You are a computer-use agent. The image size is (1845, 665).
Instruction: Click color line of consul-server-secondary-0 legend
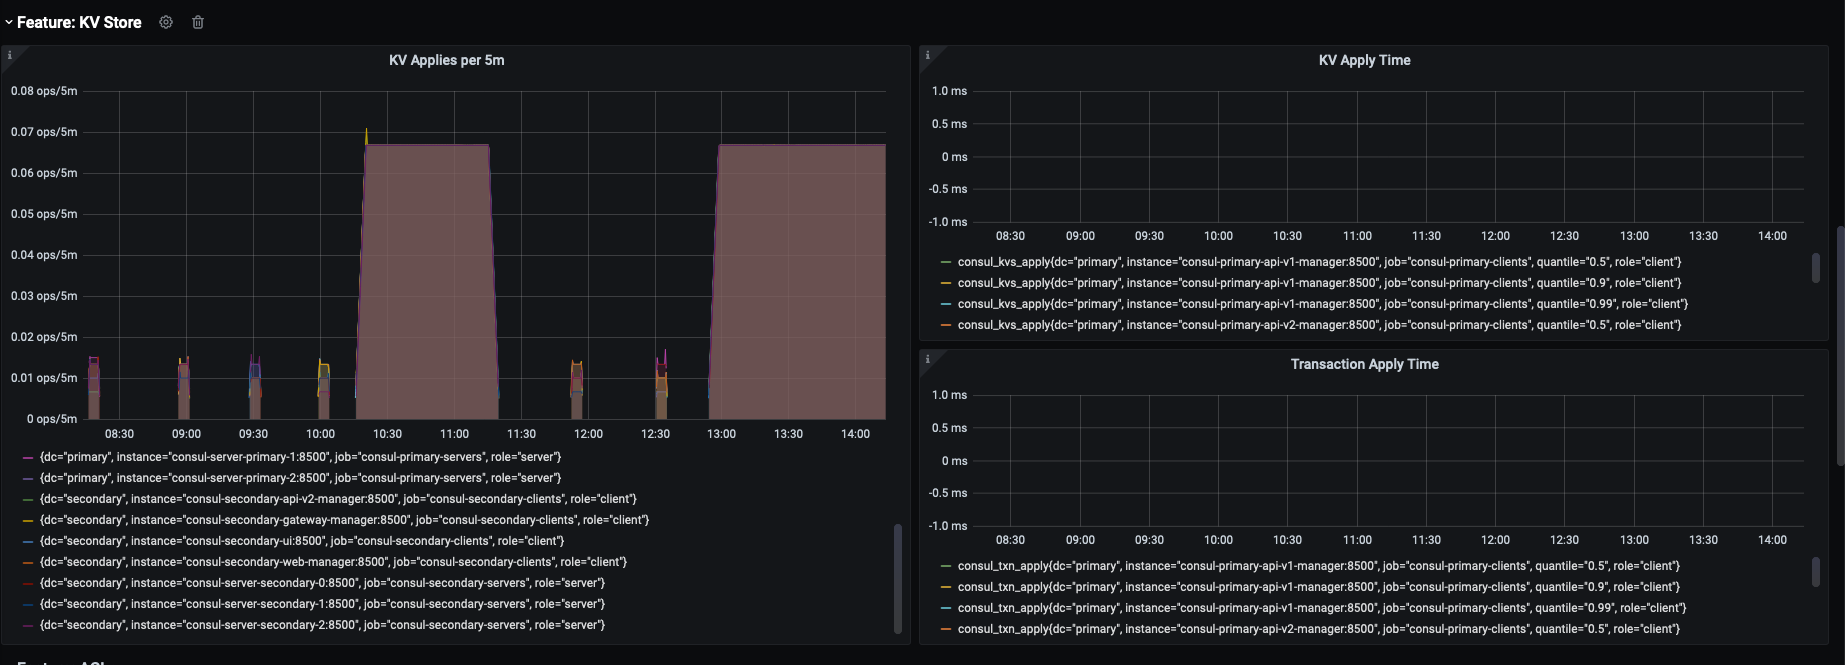tap(28, 583)
